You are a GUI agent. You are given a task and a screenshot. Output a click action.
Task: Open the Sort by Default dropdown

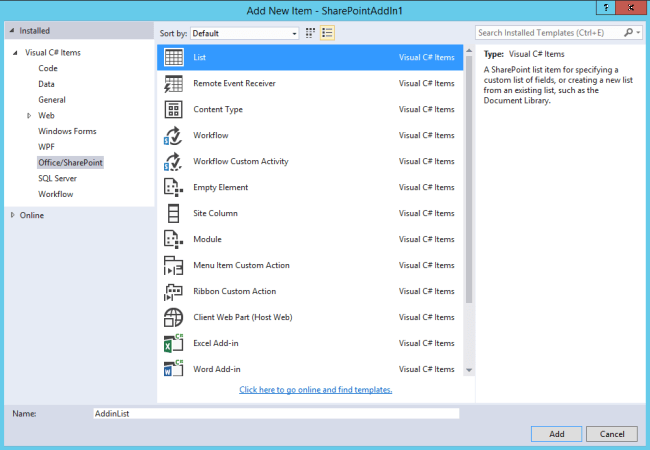point(245,34)
